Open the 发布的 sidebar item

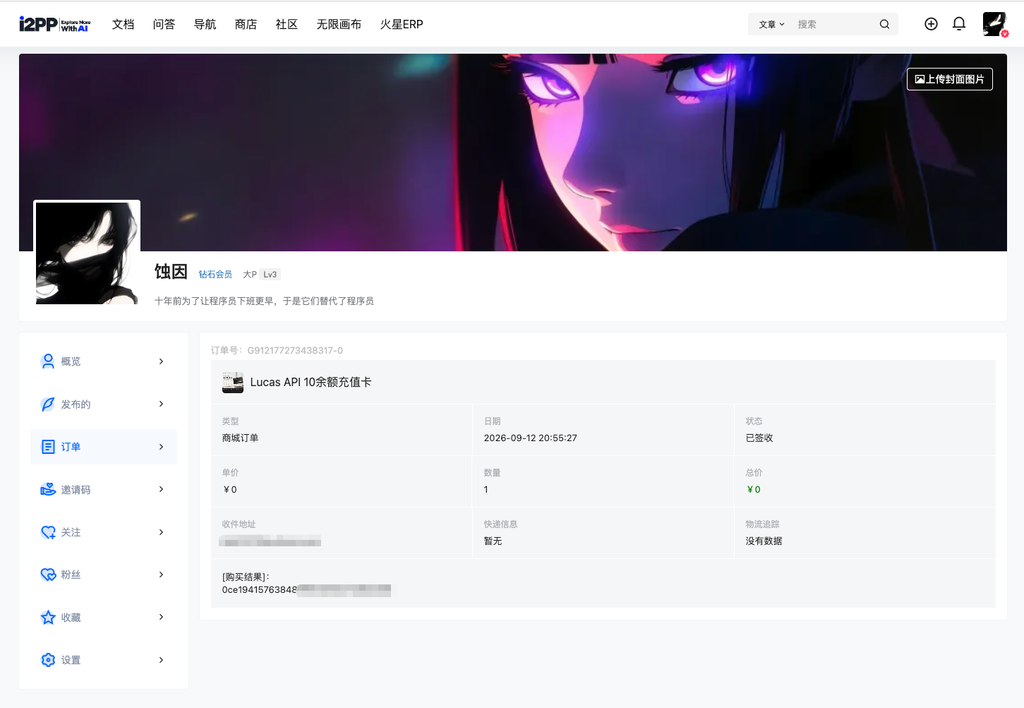coord(104,404)
